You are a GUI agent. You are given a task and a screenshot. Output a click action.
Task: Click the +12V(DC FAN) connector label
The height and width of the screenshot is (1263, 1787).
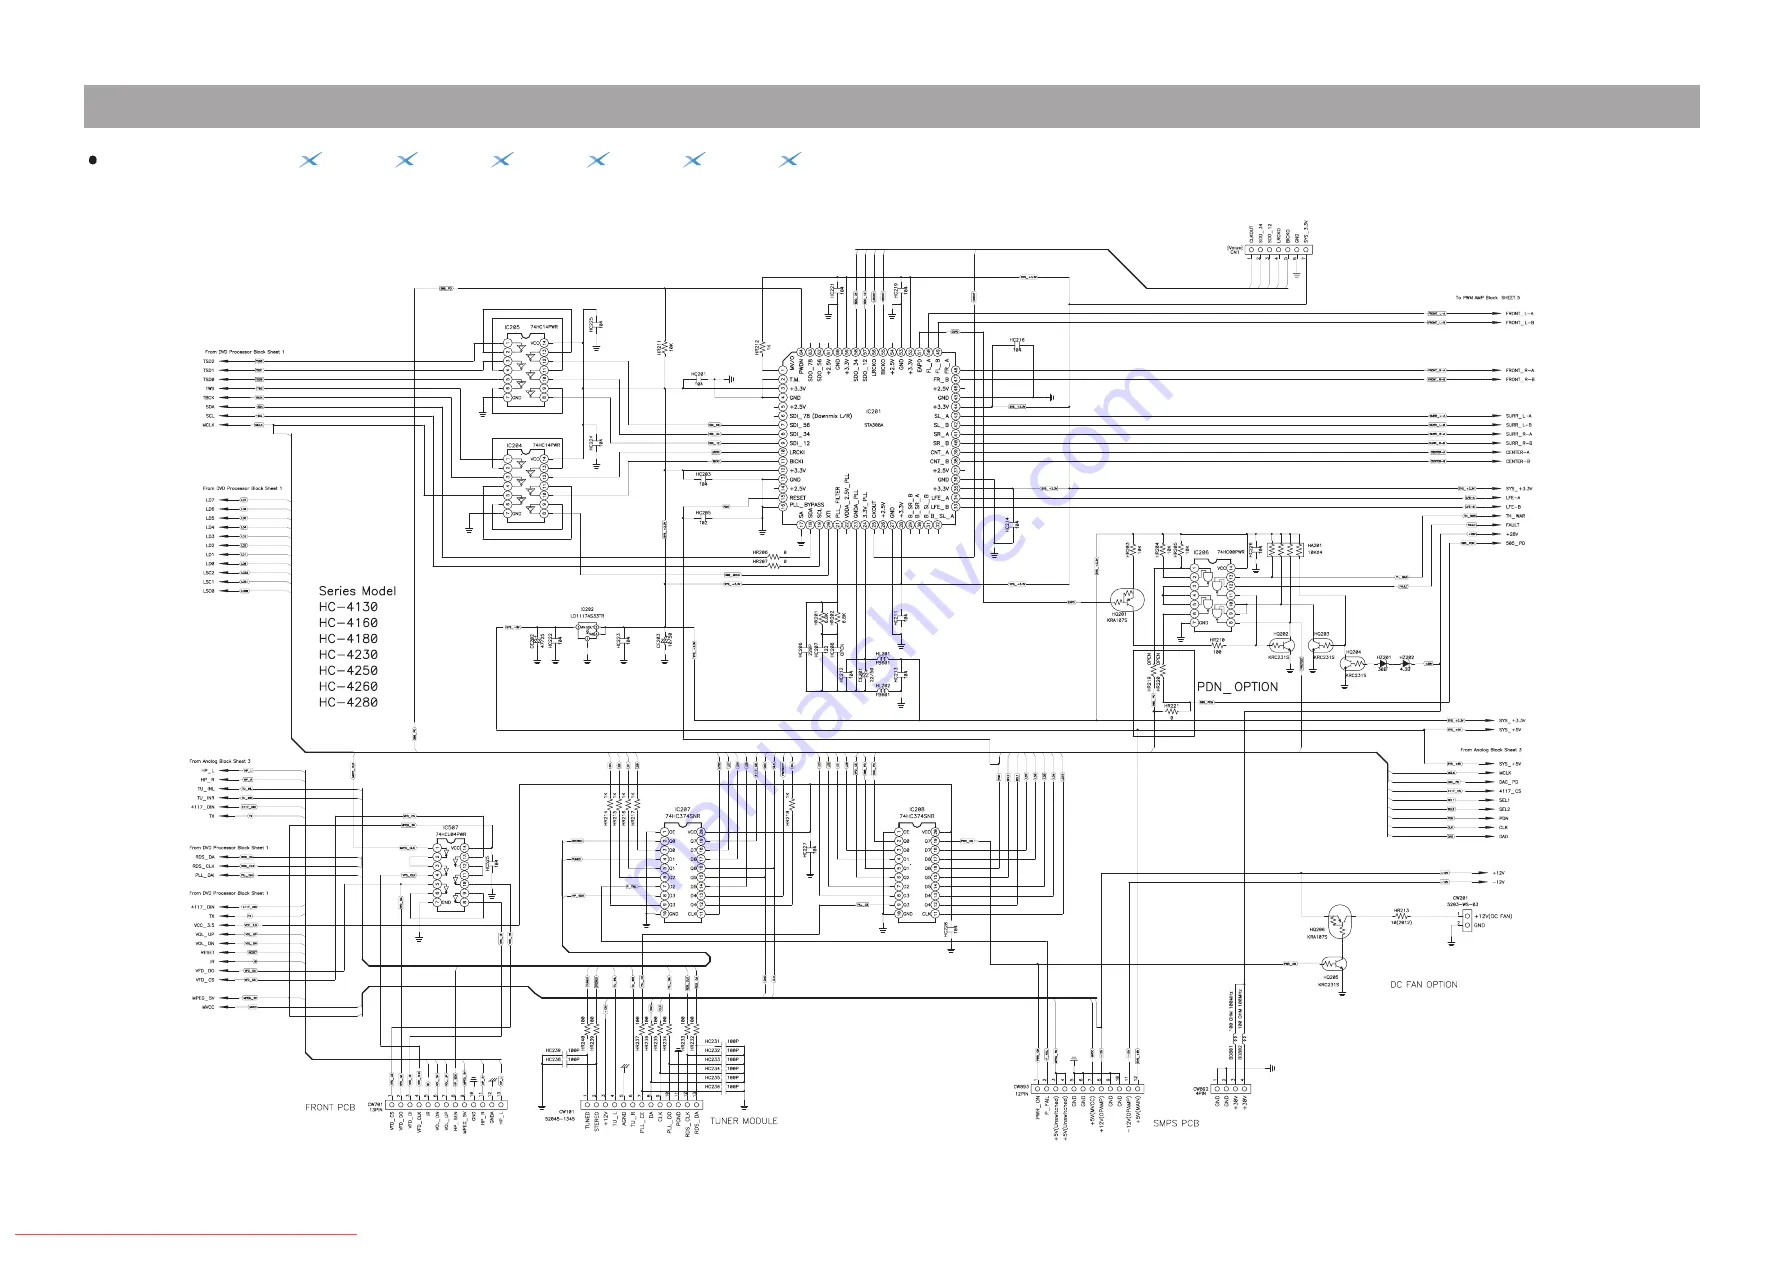point(1493,916)
